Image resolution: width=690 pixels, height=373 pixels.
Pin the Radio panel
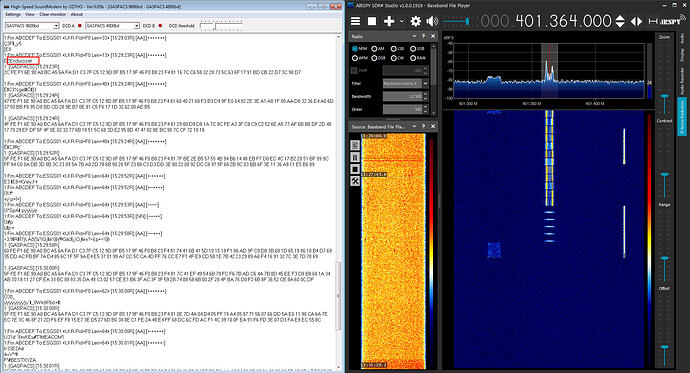tap(424, 36)
